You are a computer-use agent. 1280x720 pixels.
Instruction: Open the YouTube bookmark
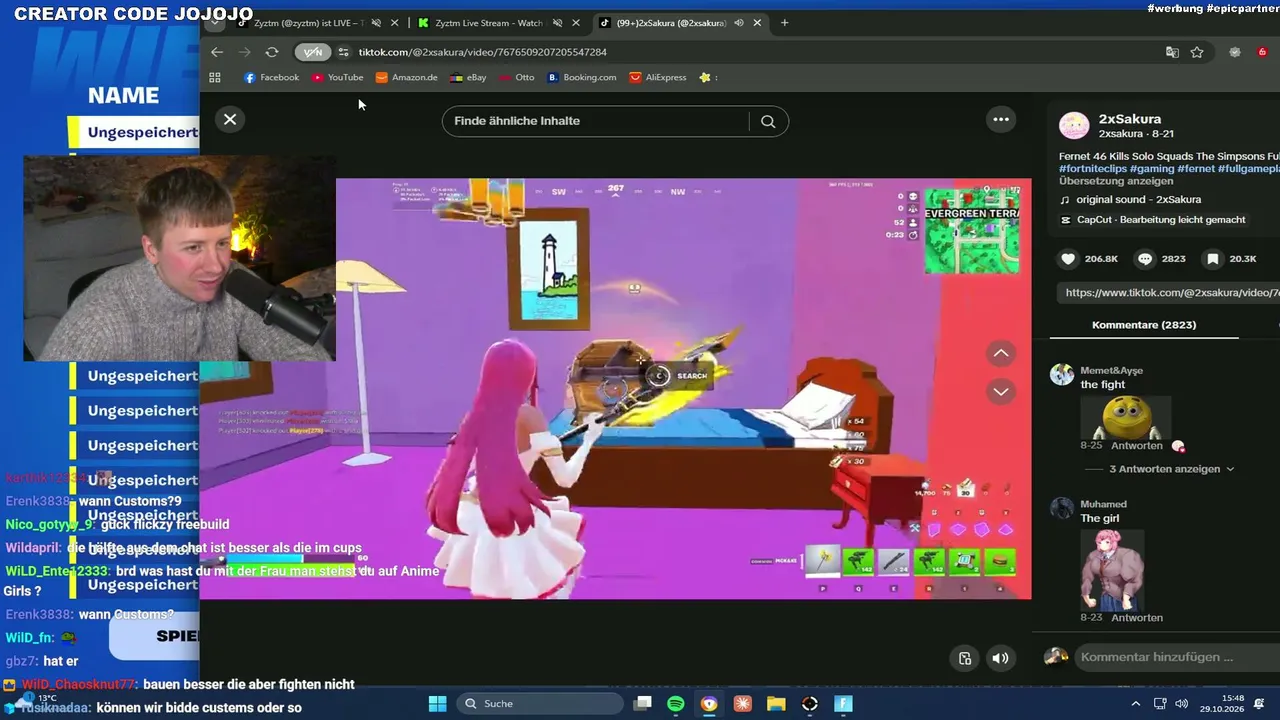[x=337, y=77]
